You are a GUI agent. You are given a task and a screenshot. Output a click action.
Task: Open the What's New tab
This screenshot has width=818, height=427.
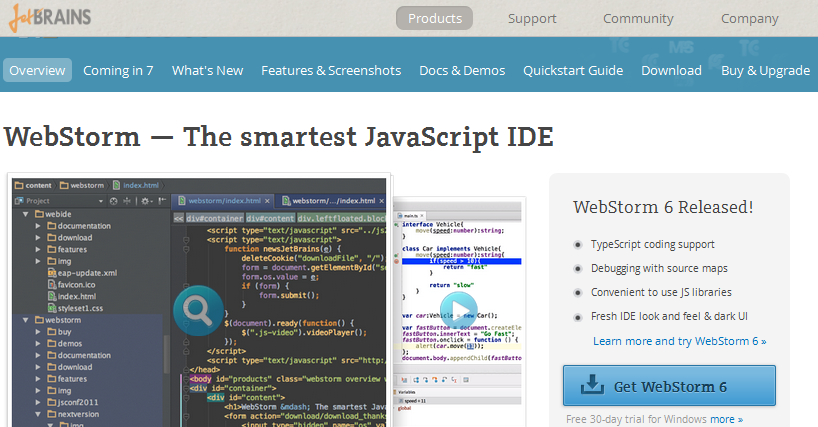pos(208,70)
